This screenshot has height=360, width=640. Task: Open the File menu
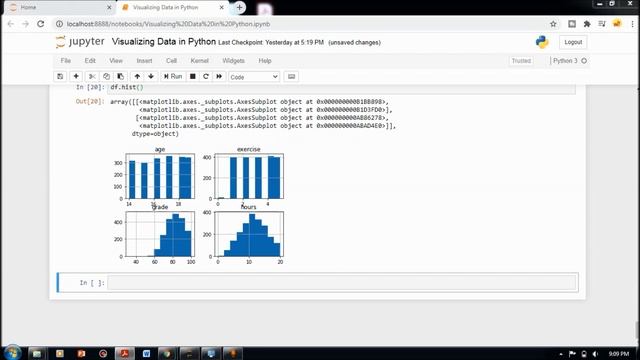tap(66, 61)
